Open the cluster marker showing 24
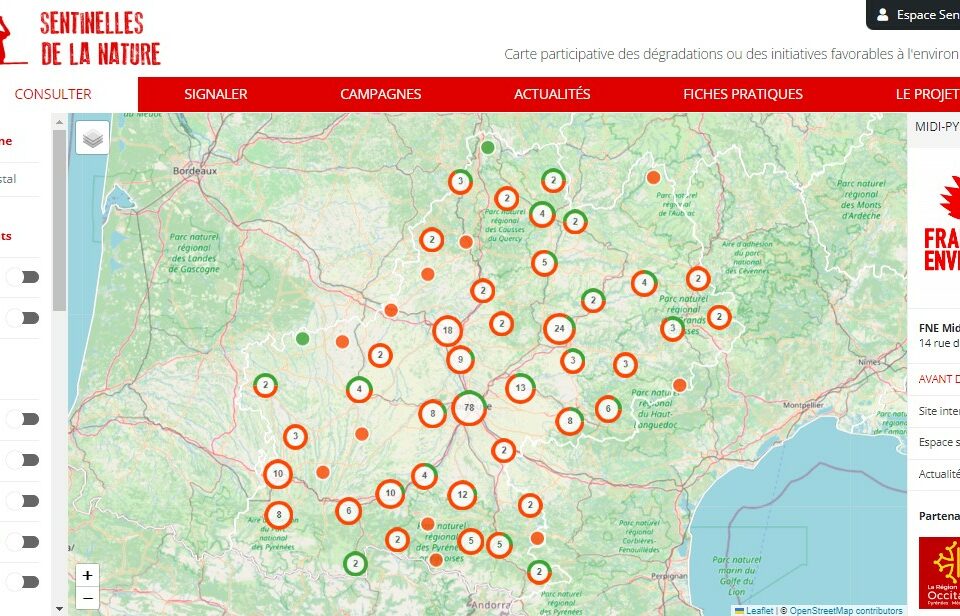 pos(559,328)
